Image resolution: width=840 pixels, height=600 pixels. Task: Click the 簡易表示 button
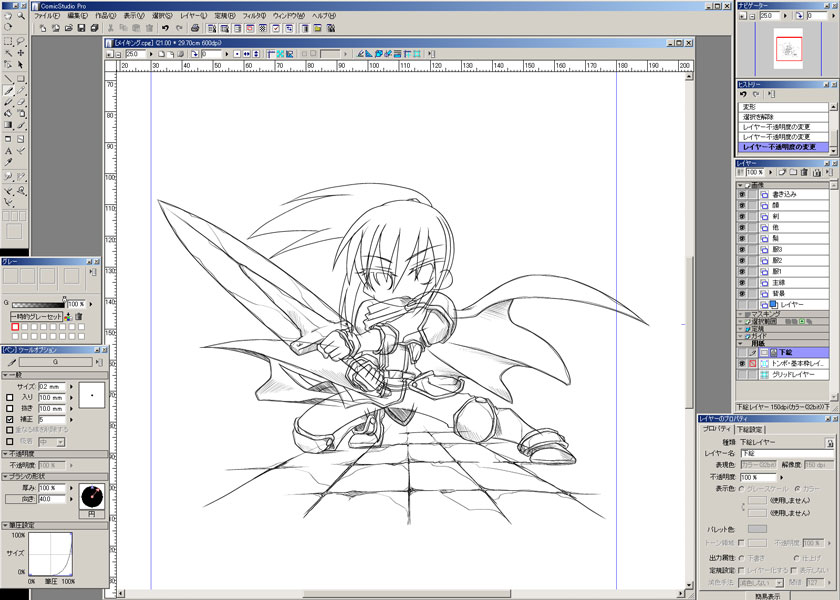point(768,592)
